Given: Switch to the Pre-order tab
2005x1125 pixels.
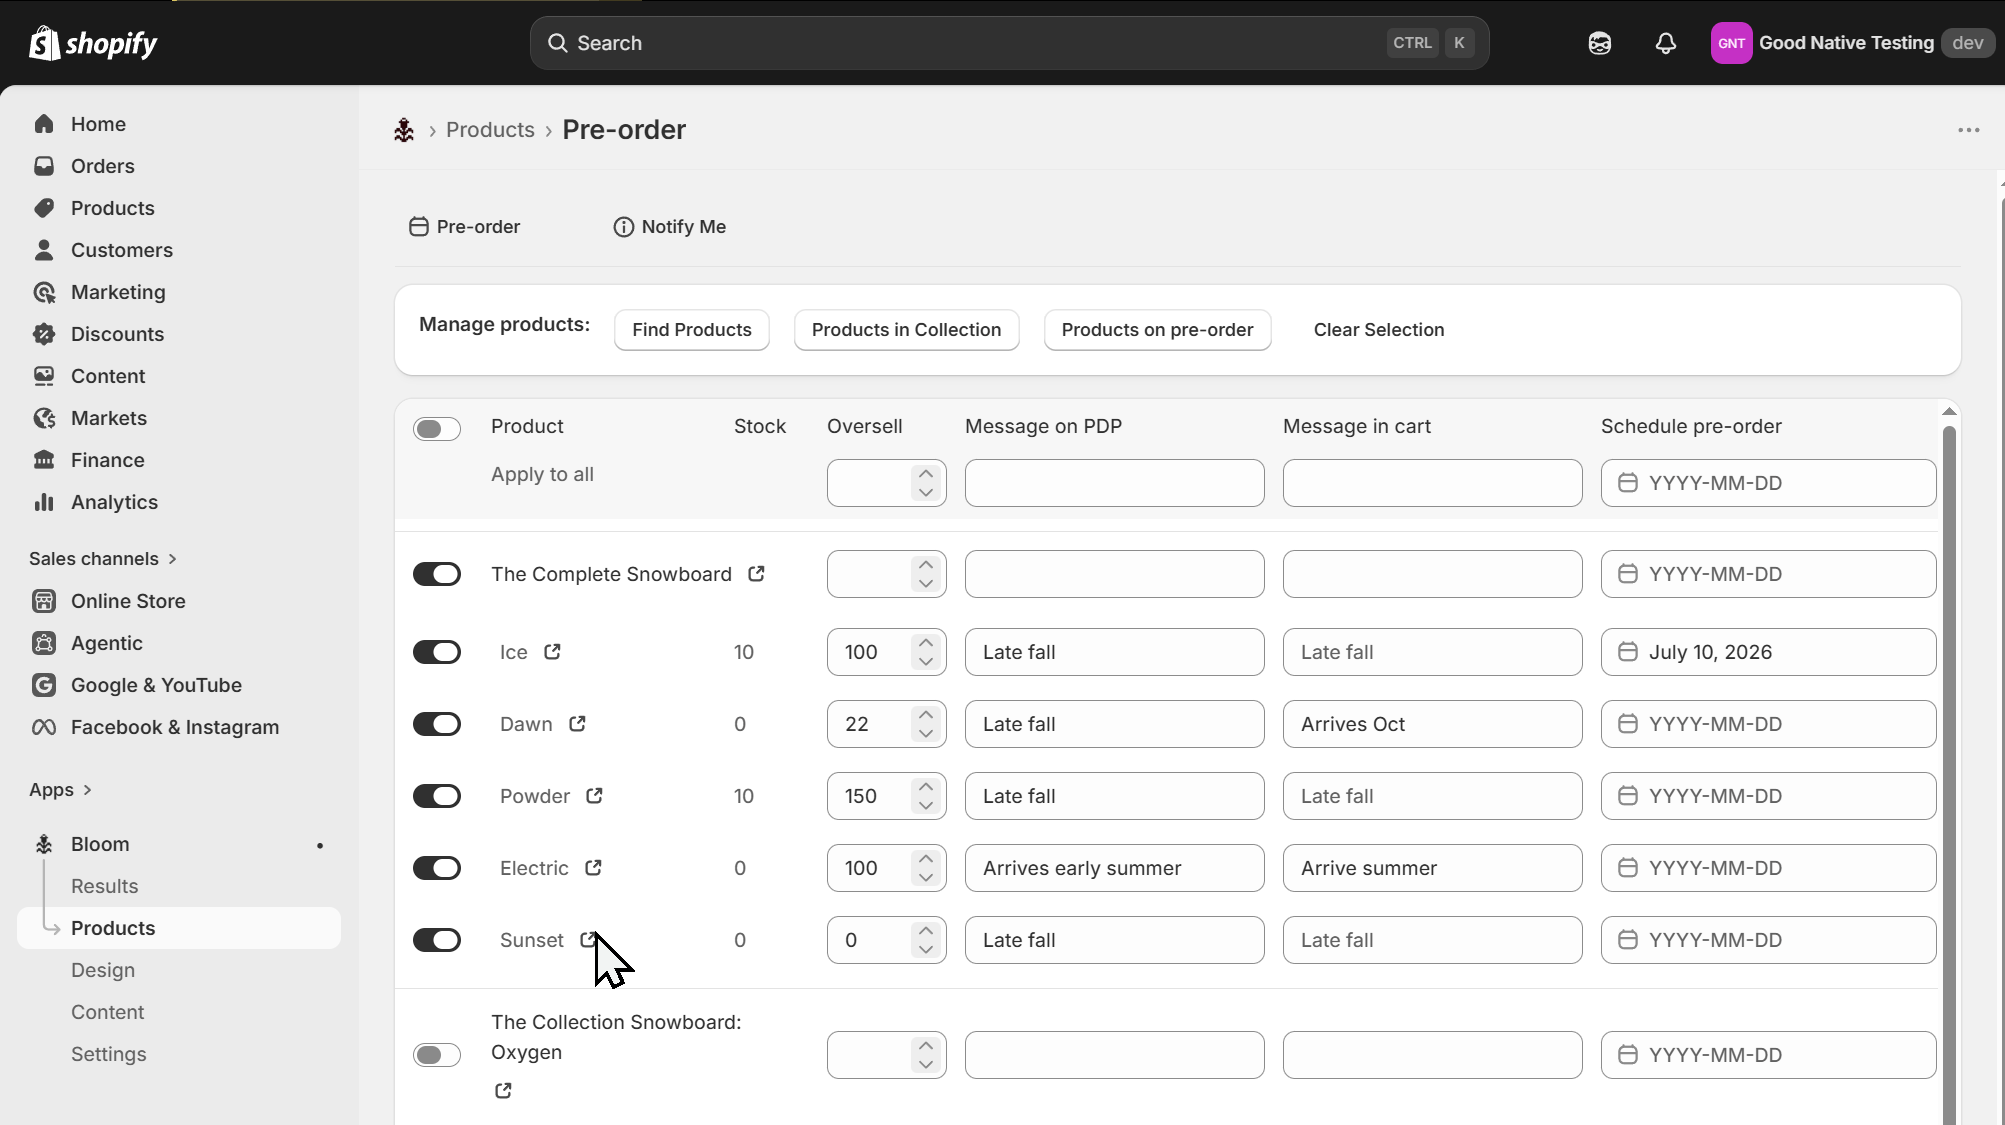Looking at the screenshot, I should [465, 227].
